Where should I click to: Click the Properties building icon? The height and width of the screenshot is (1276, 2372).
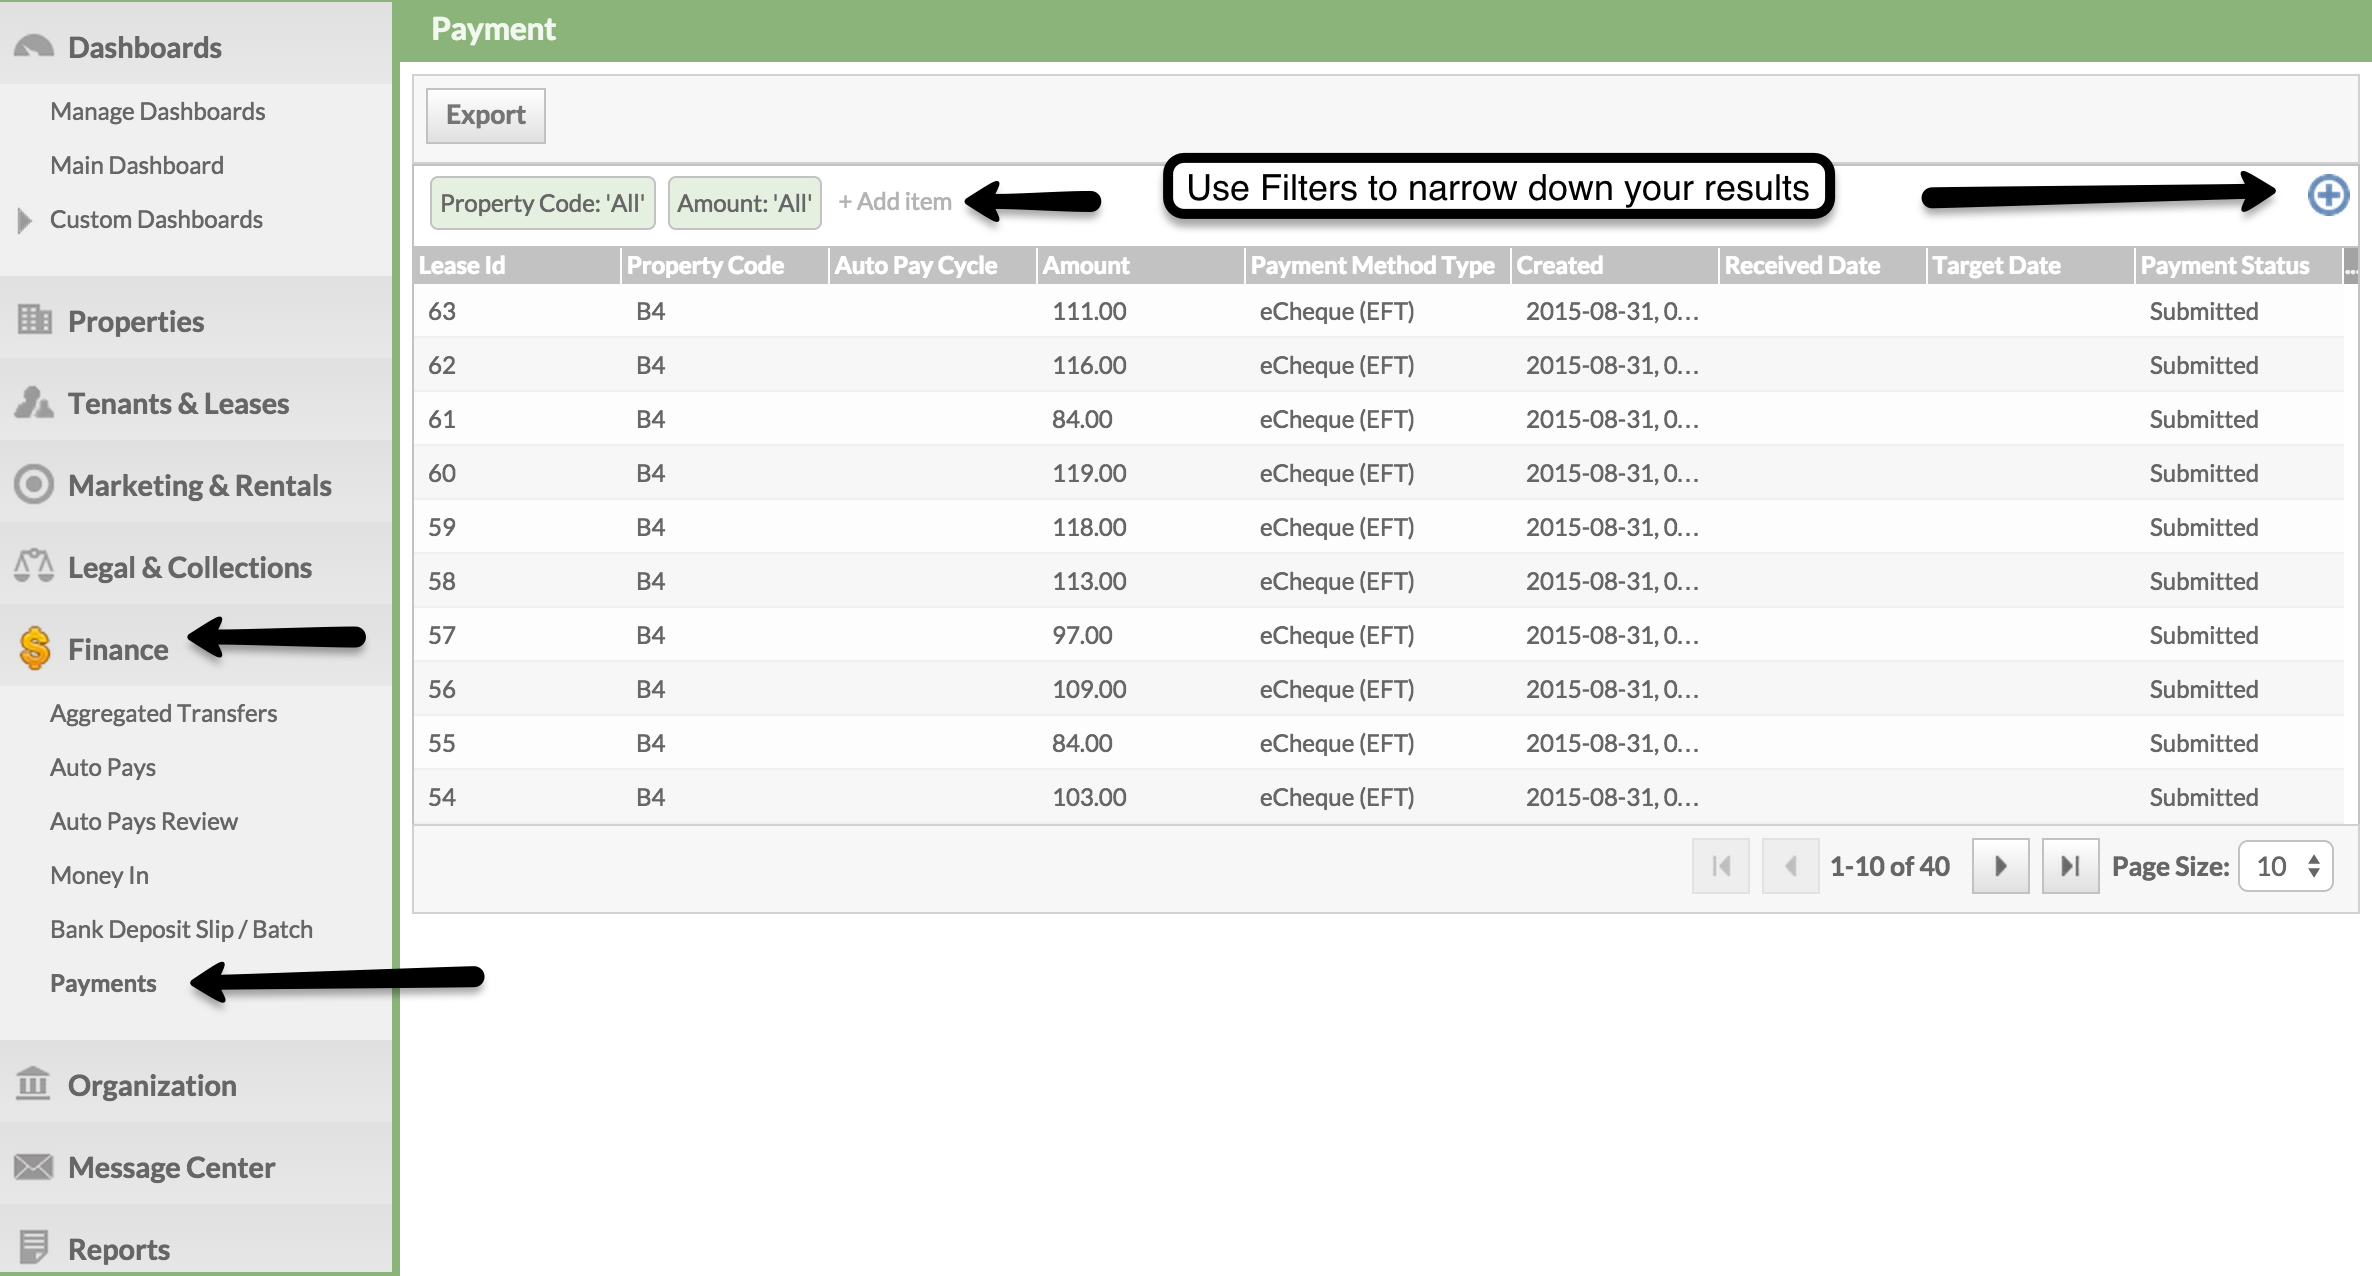[x=34, y=320]
